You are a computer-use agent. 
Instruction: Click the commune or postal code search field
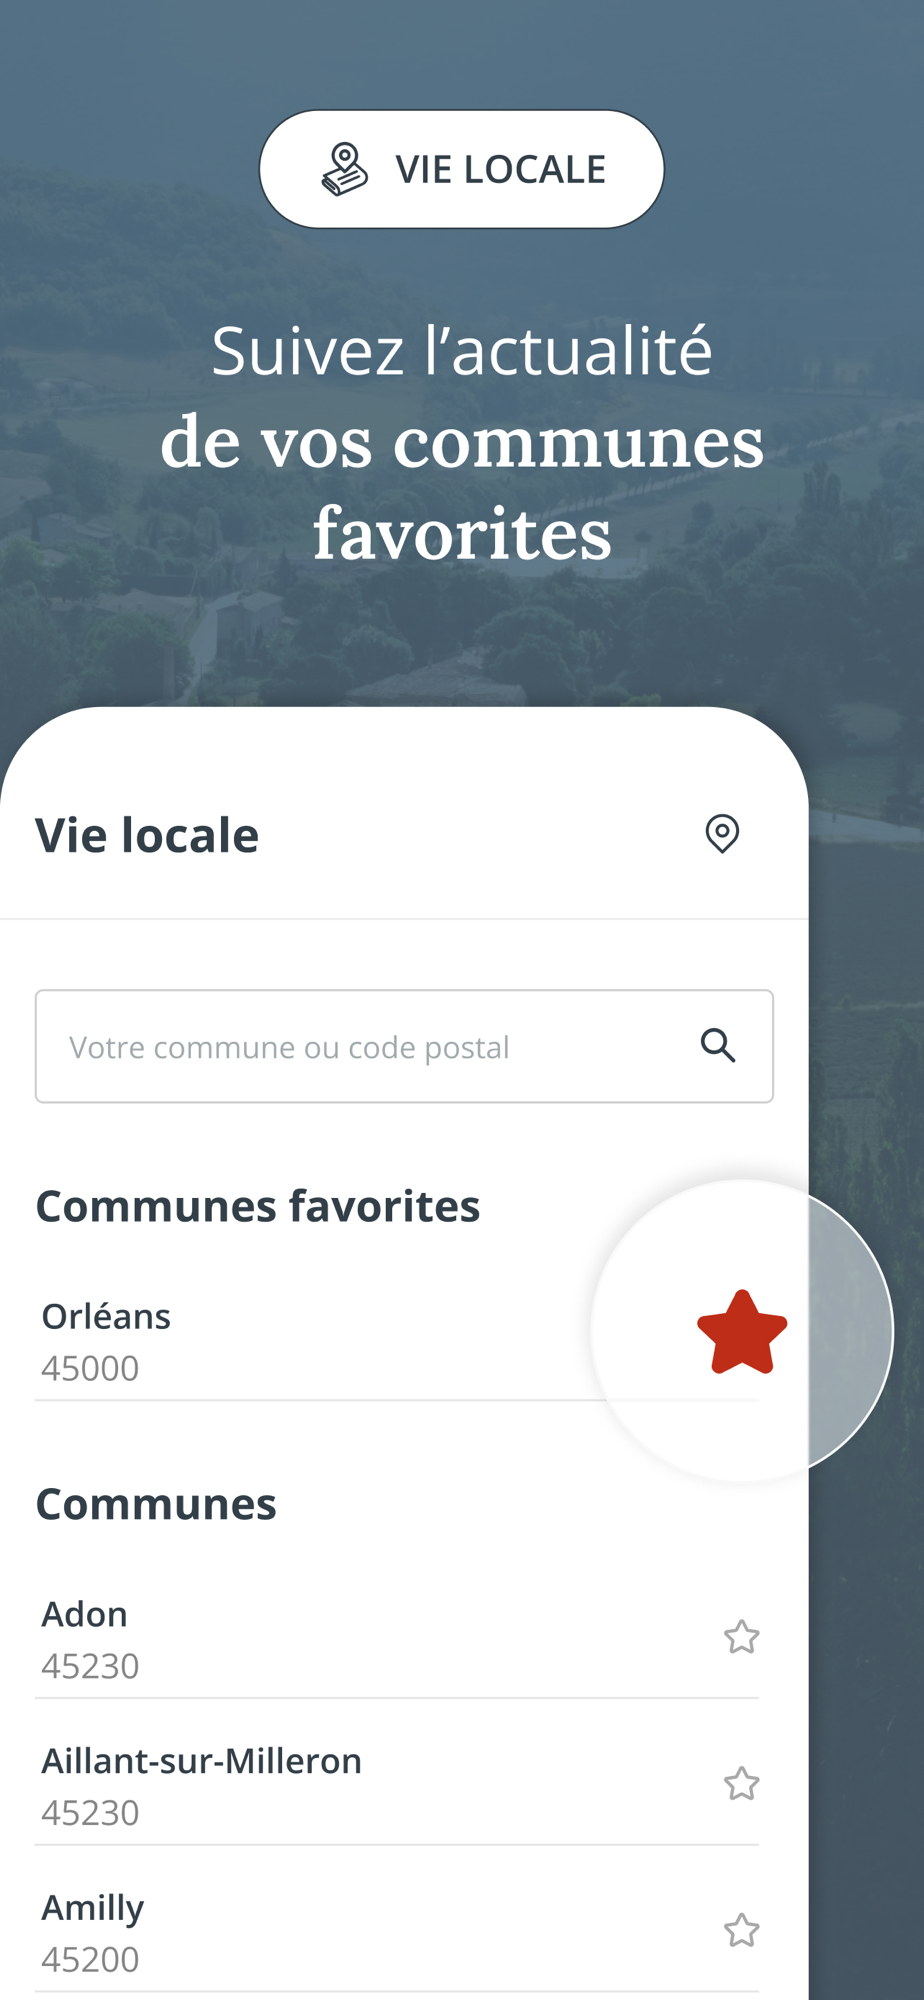pyautogui.click(x=404, y=1046)
